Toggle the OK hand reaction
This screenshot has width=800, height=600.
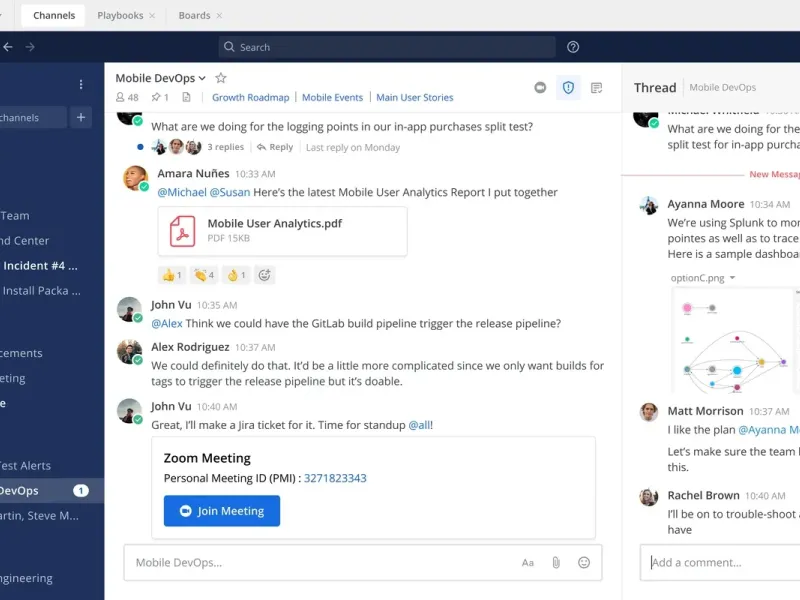tap(236, 276)
